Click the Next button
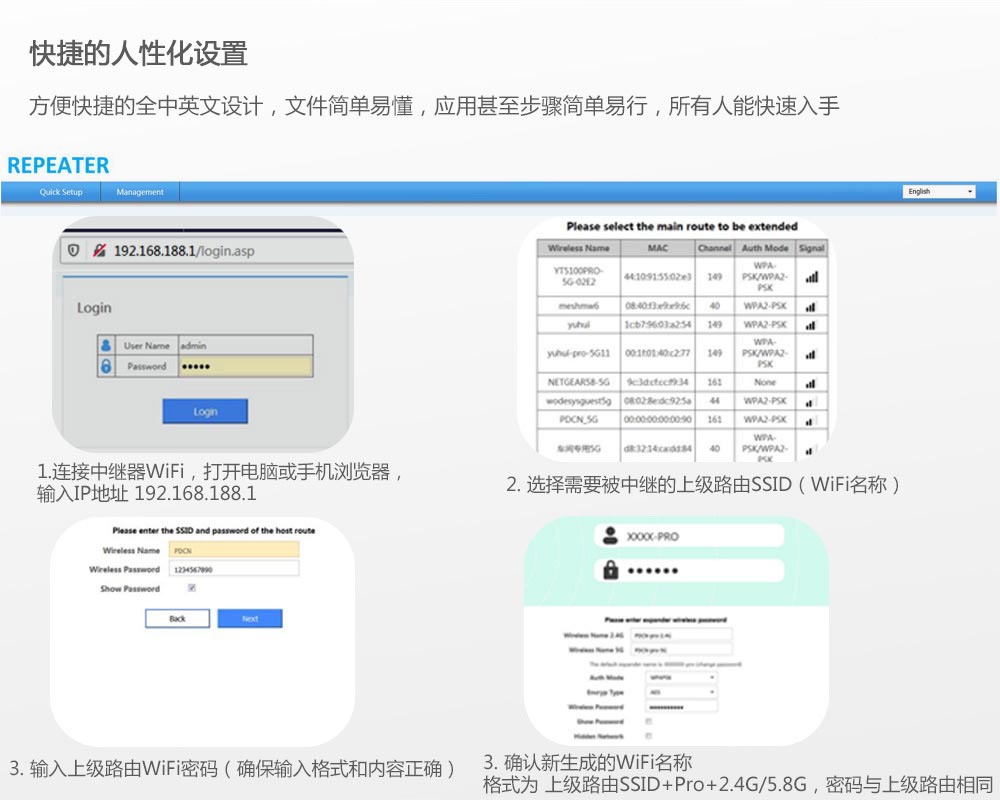 (250, 619)
